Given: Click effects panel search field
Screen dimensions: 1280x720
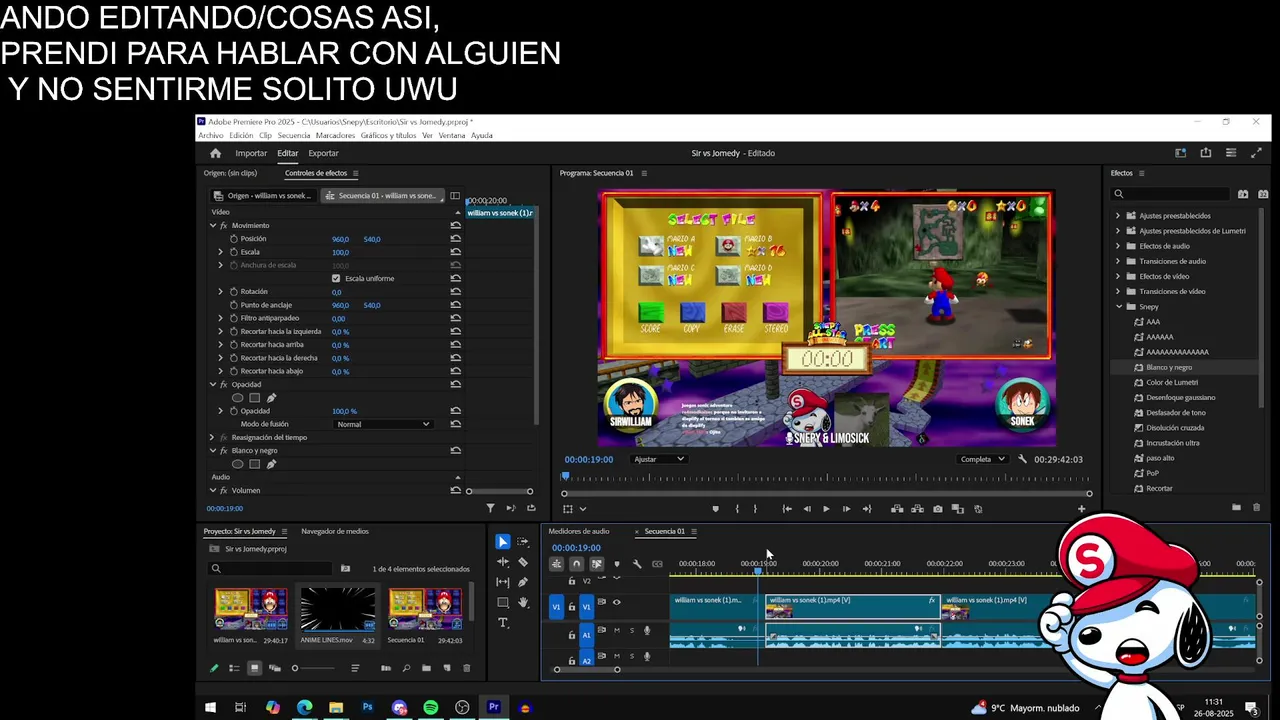Looking at the screenshot, I should (x=1171, y=194).
